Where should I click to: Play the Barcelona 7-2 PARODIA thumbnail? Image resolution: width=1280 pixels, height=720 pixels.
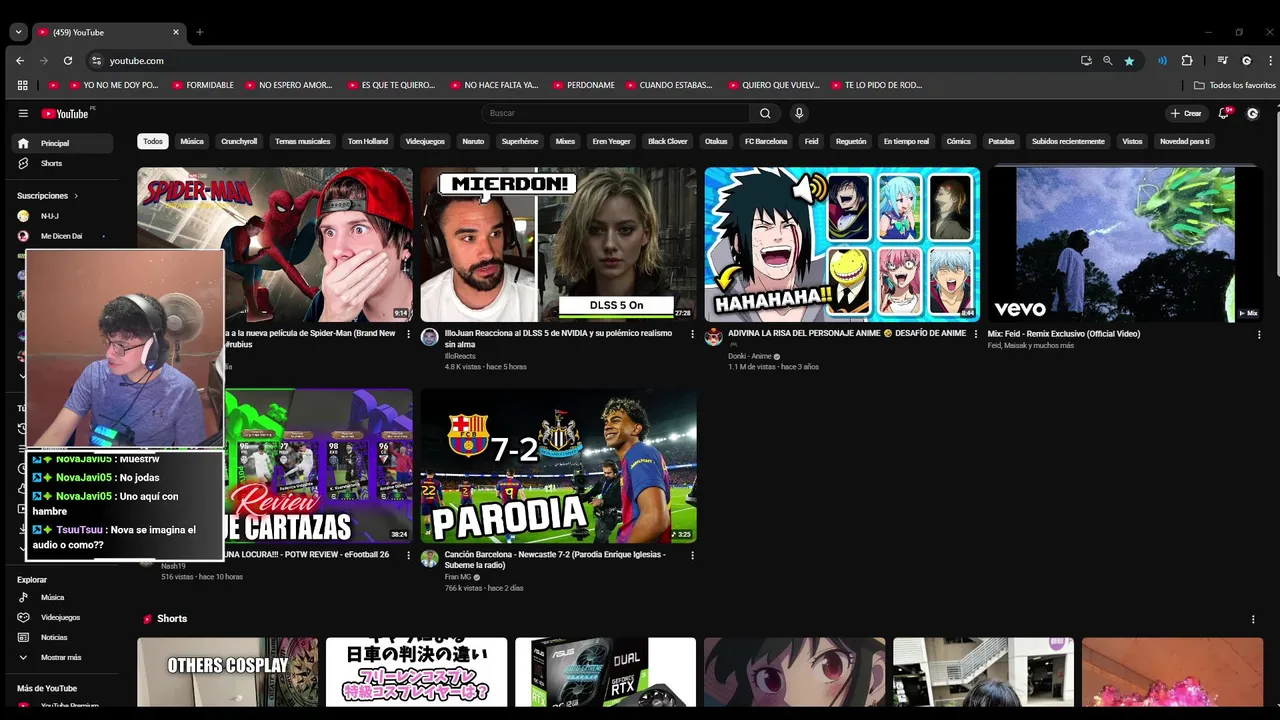[x=558, y=466]
